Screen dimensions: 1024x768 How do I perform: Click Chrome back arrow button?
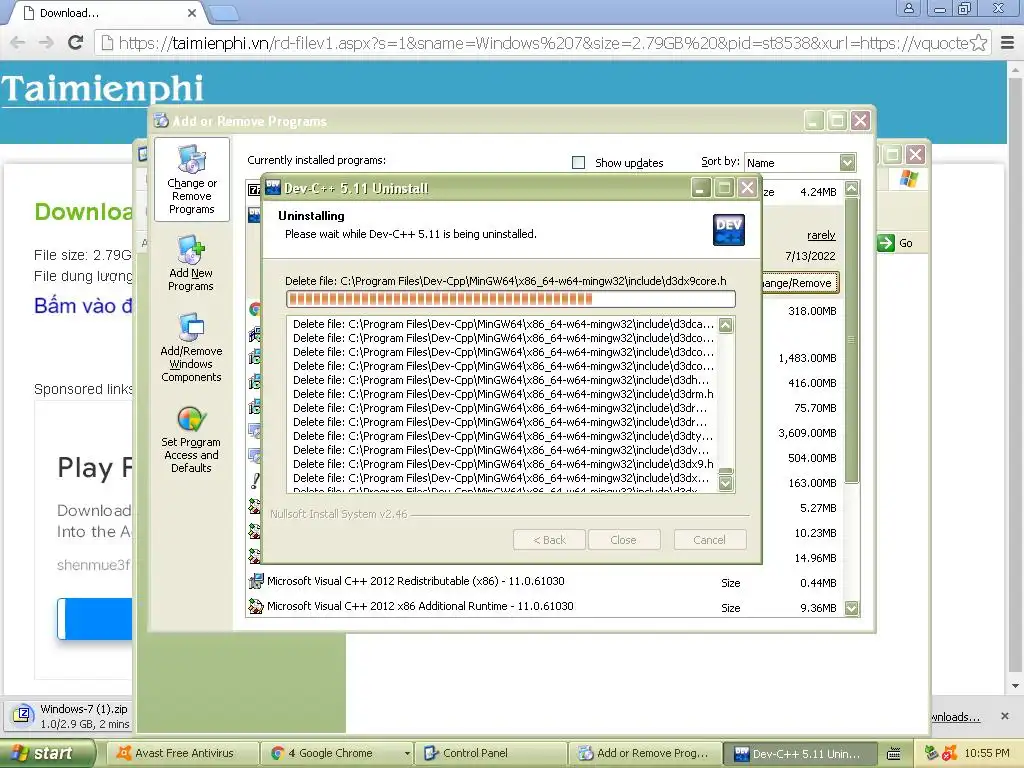point(18,43)
